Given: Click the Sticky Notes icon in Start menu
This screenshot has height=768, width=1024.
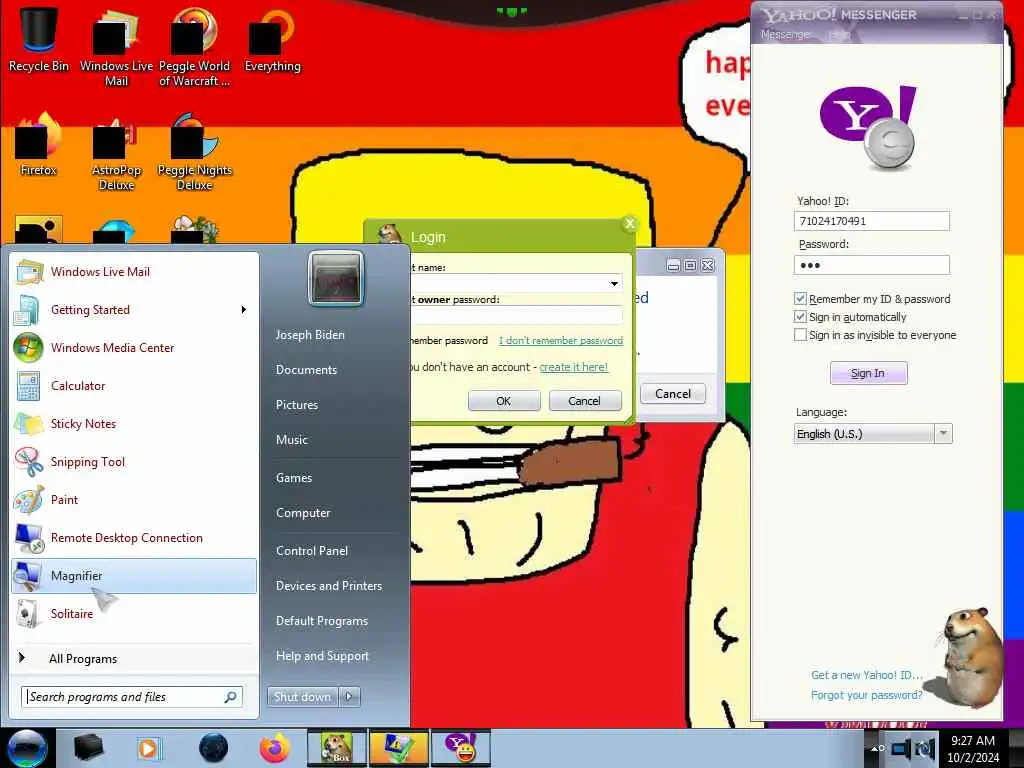Looking at the screenshot, I should coord(29,423).
